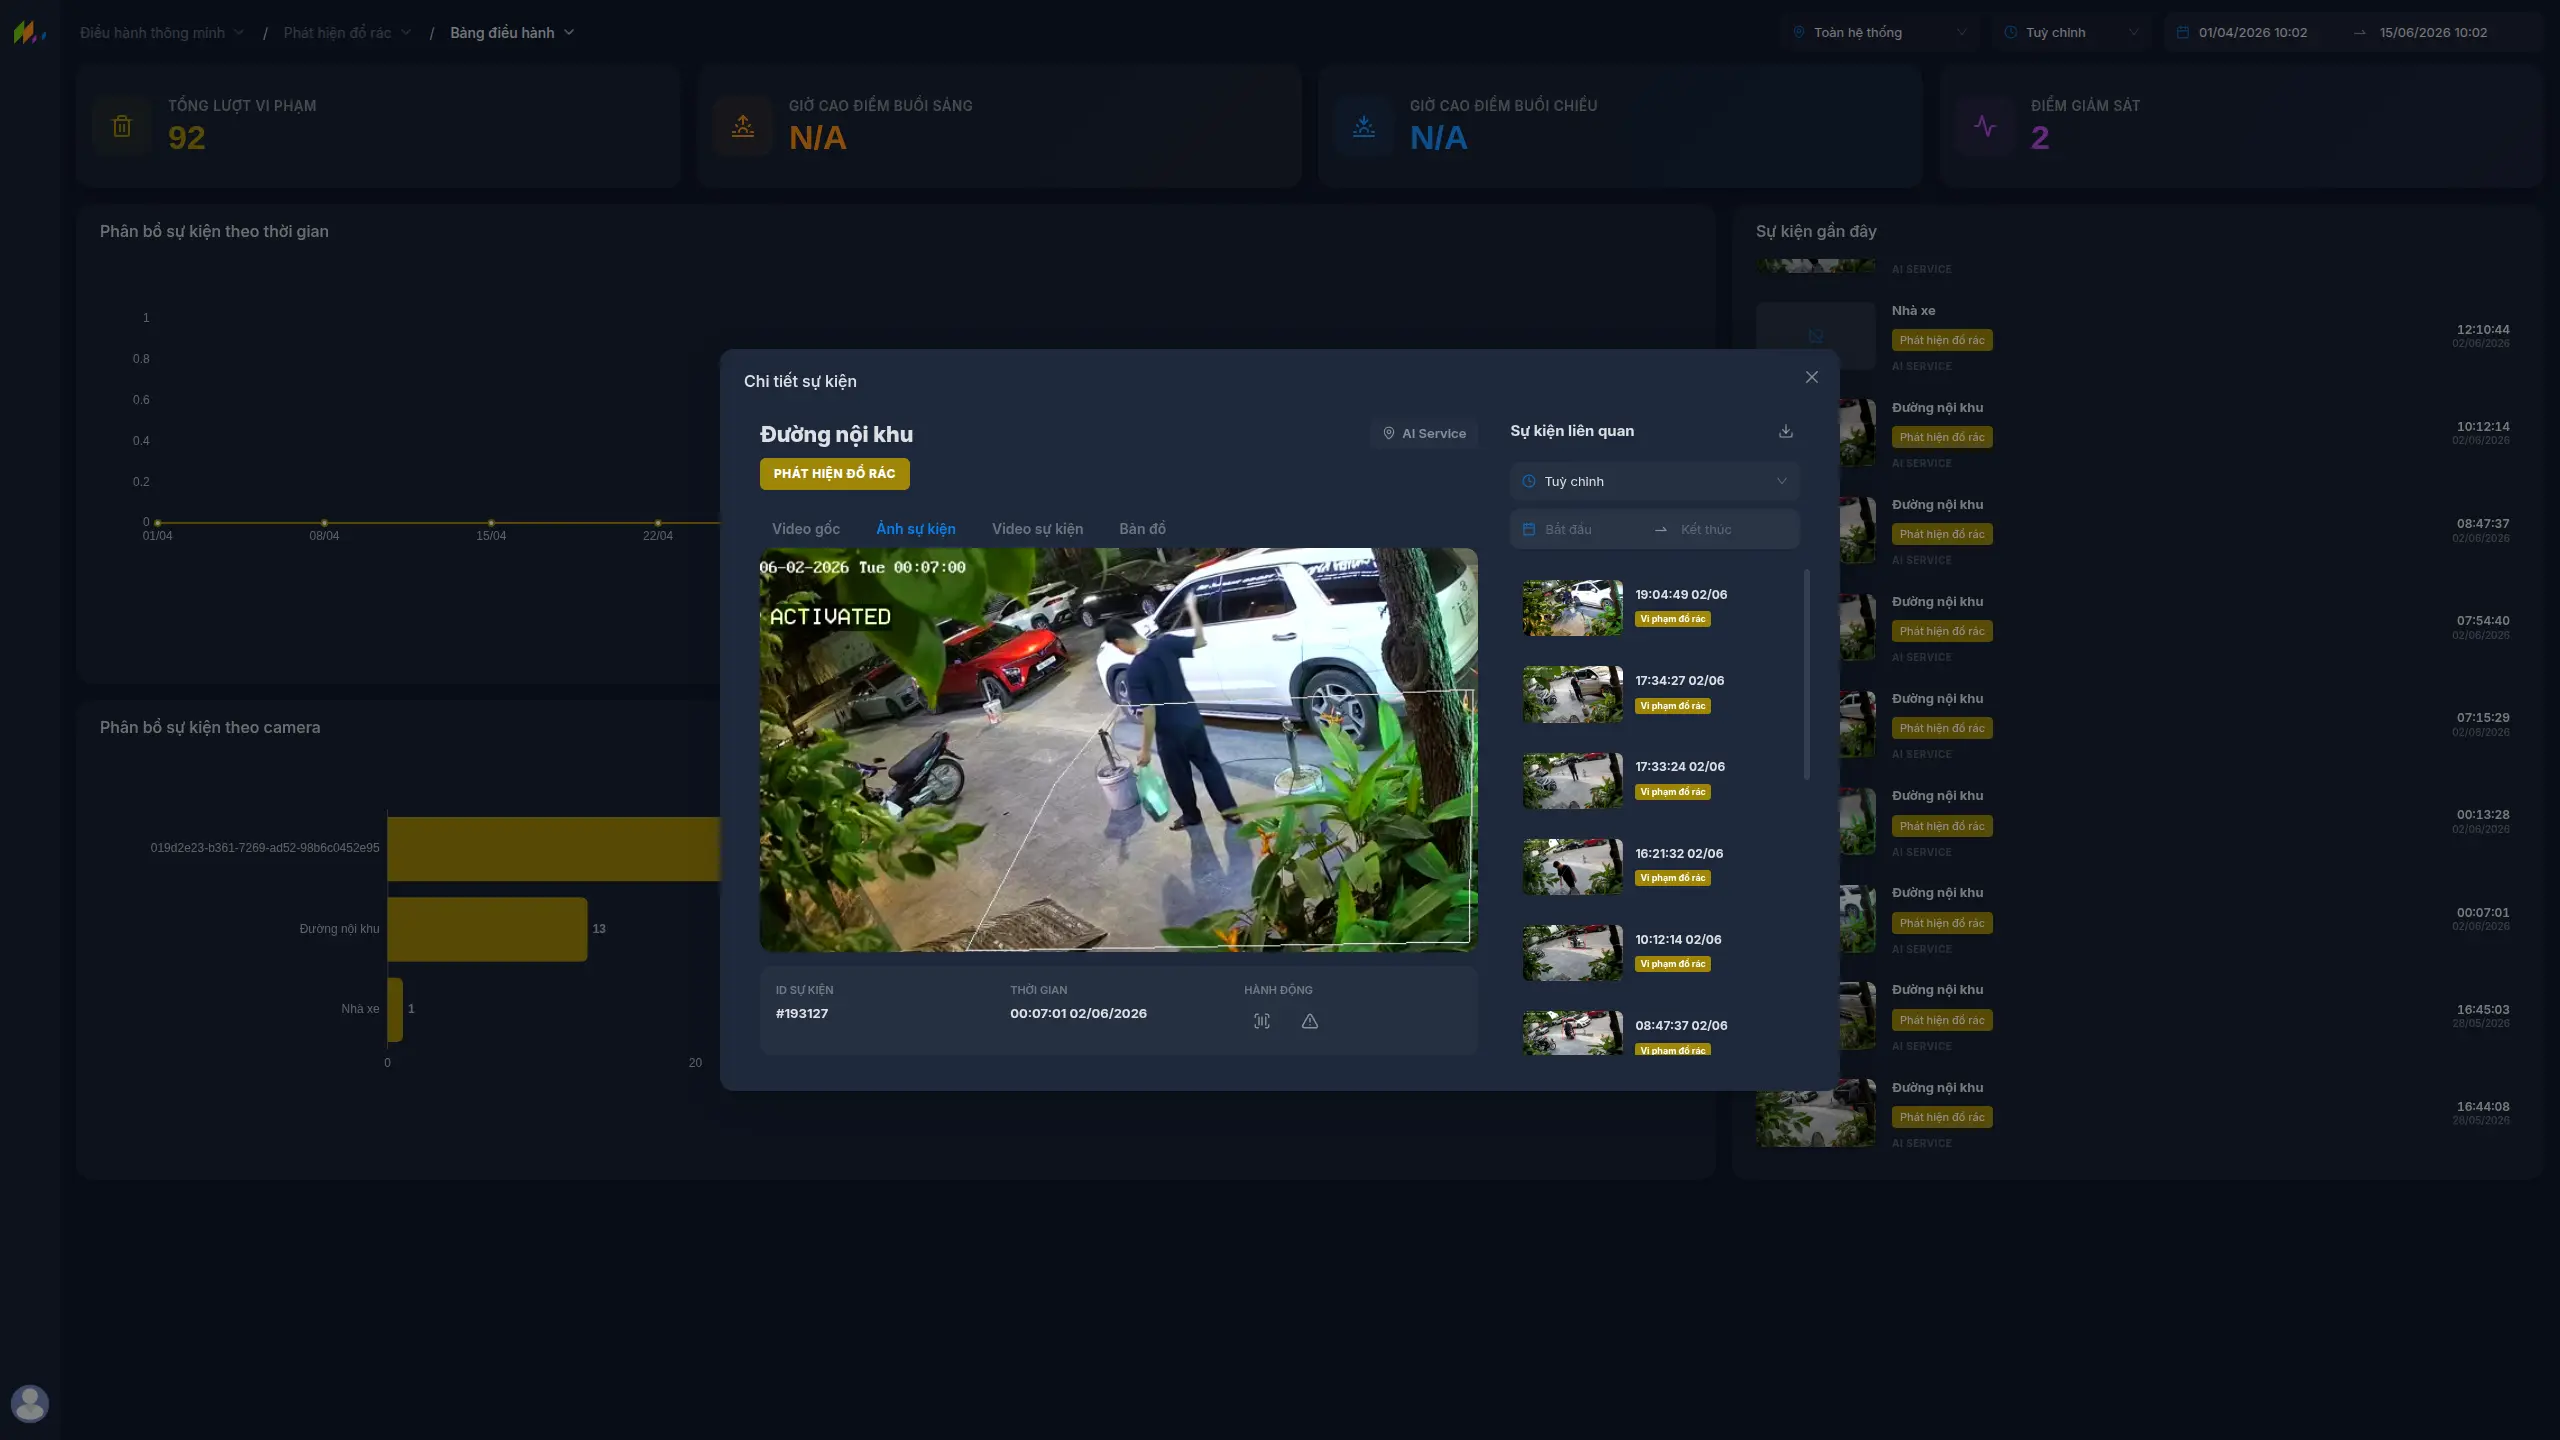
Task: Open the Toàn hệ thống dropdown
Action: click(x=1880, y=32)
